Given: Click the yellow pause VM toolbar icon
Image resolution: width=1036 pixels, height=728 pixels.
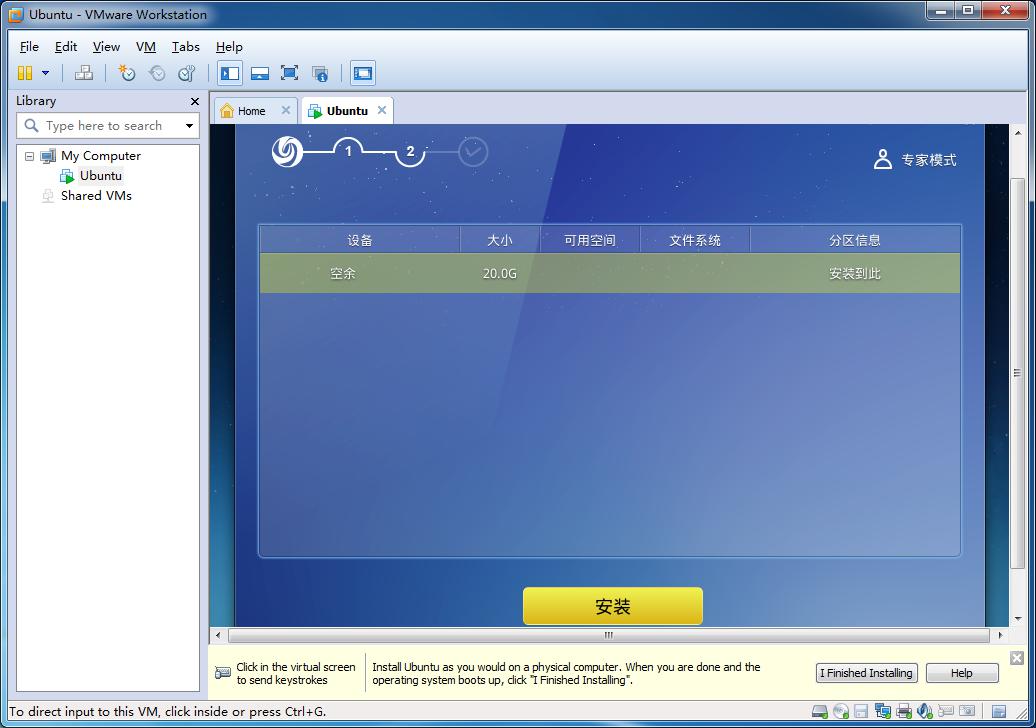Looking at the screenshot, I should coord(25,73).
